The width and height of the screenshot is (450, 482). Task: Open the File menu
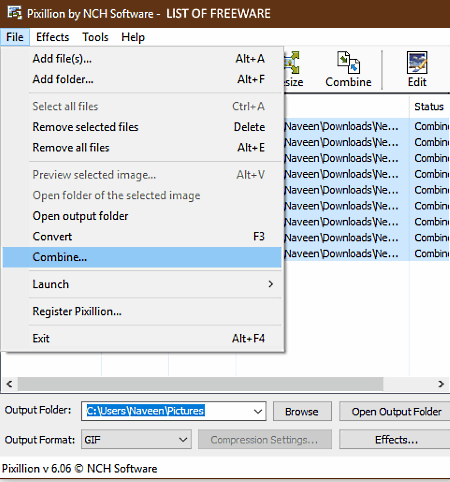(15, 37)
